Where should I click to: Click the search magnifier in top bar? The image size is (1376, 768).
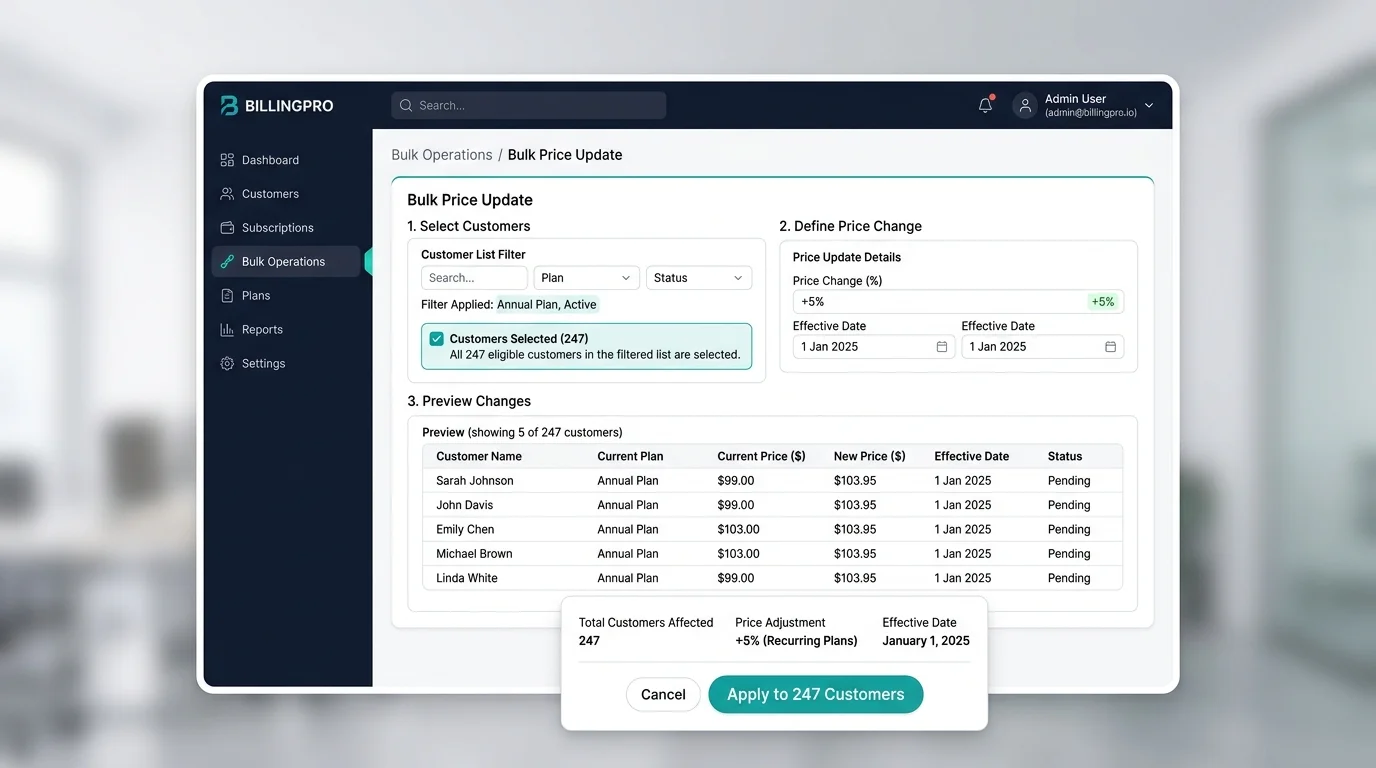pos(405,105)
